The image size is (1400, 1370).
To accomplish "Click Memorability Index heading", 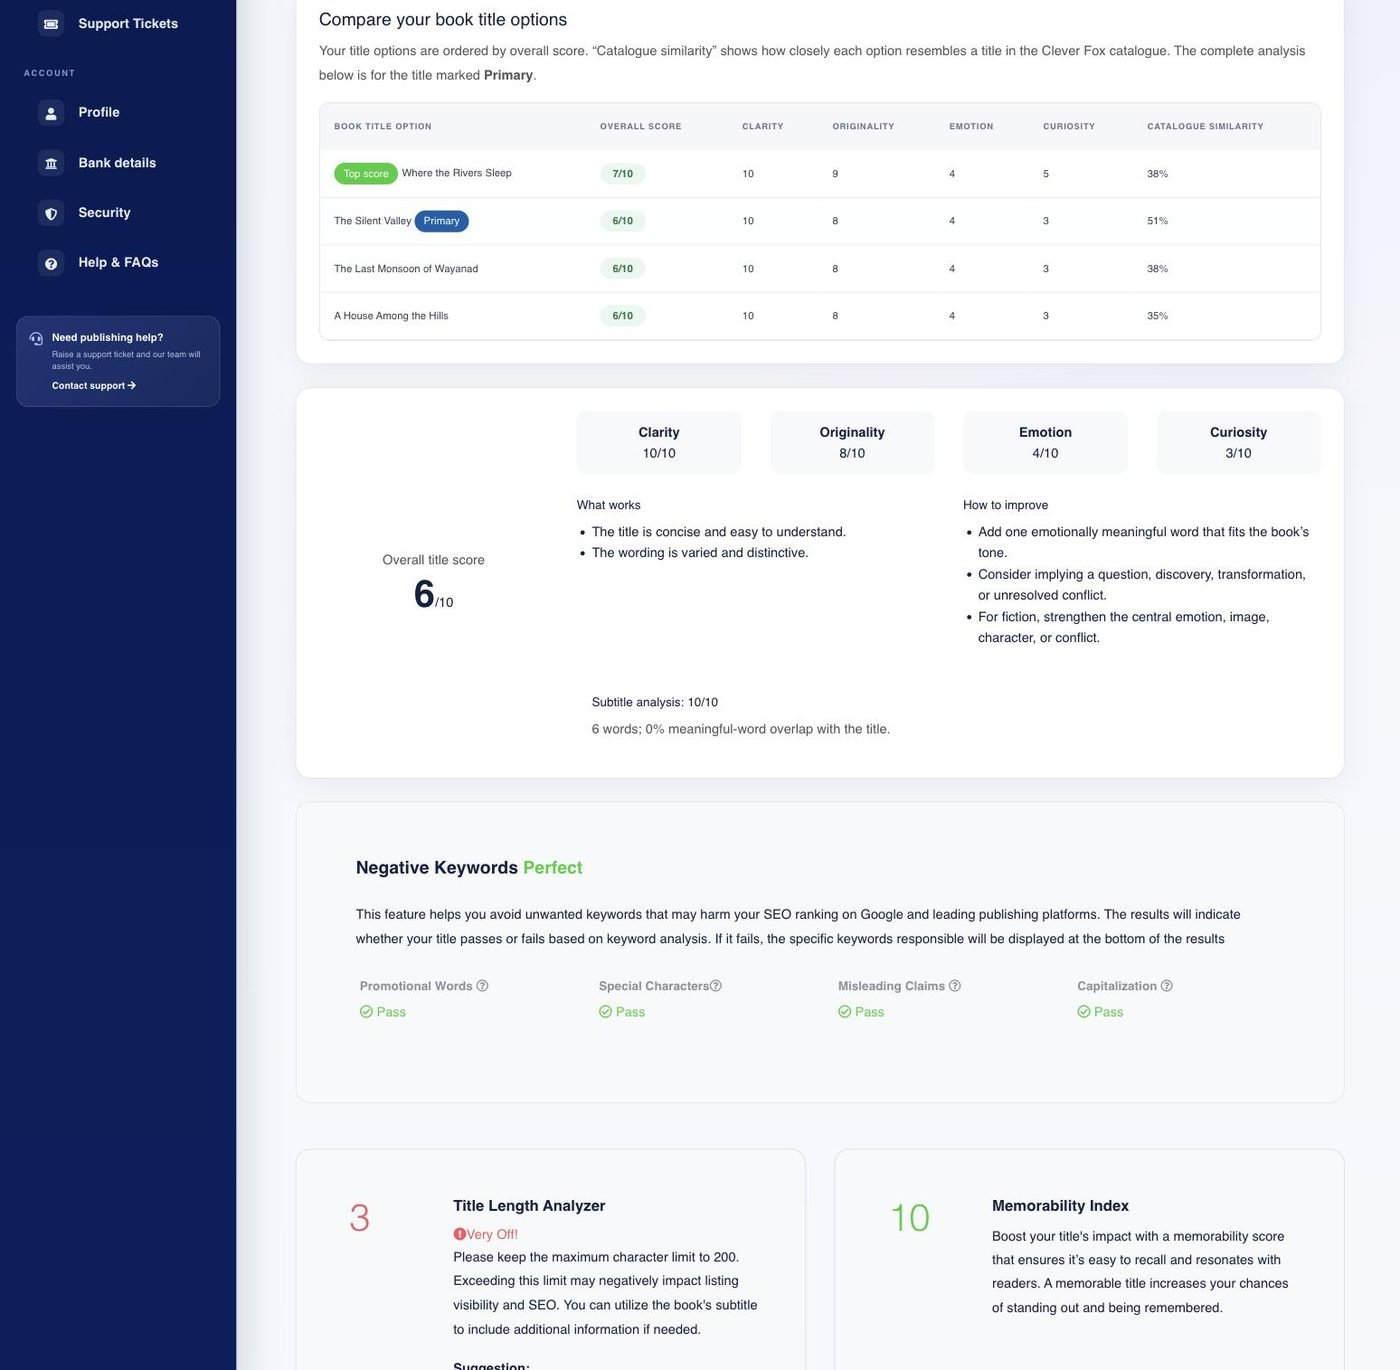I will pyautogui.click(x=1060, y=1206).
